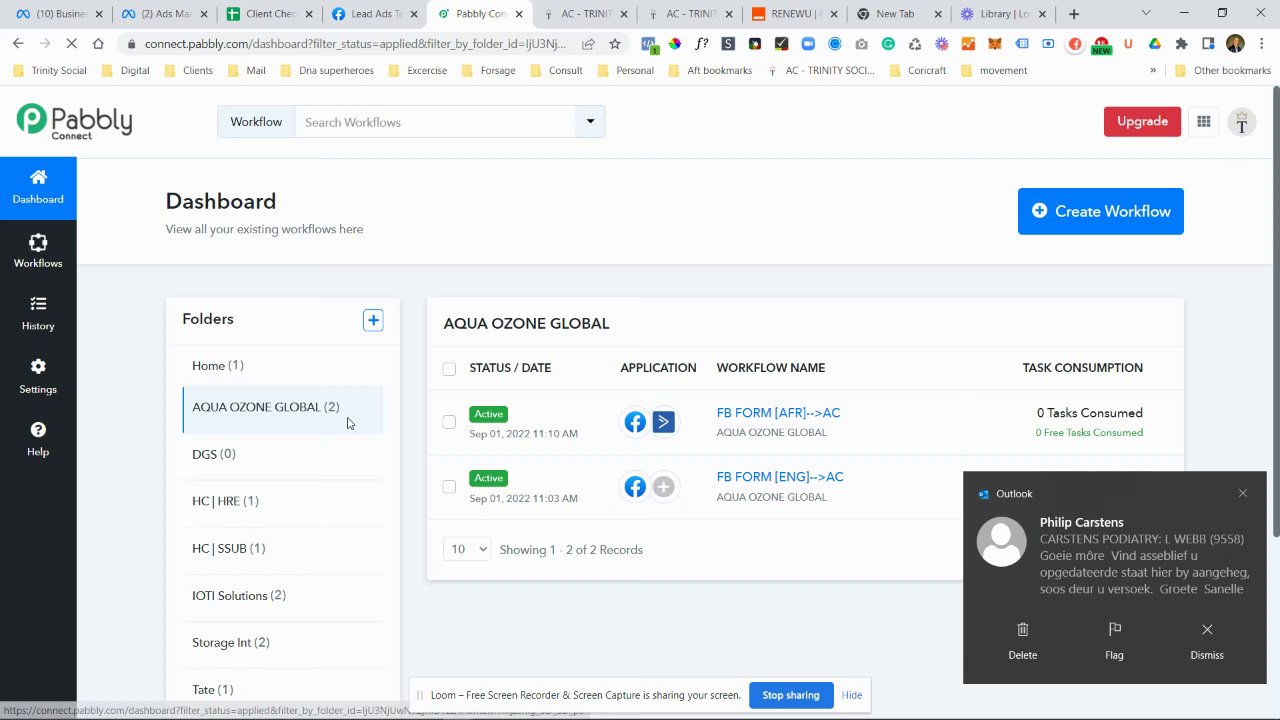
Task: Click the red Upgrade button
Action: (1142, 121)
